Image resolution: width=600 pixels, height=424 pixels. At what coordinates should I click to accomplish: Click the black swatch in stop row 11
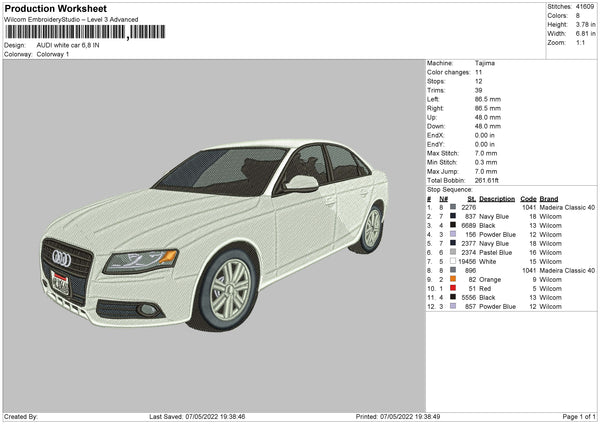pyautogui.click(x=452, y=297)
